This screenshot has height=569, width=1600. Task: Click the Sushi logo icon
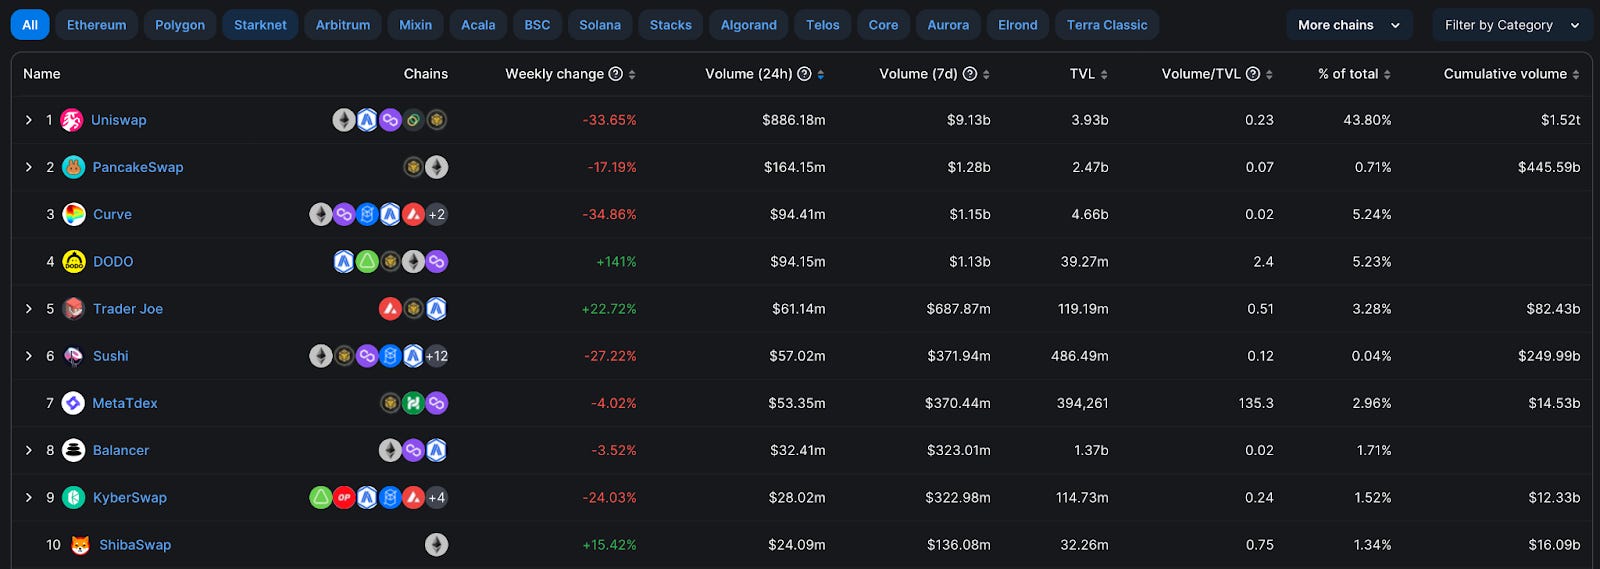coord(73,356)
